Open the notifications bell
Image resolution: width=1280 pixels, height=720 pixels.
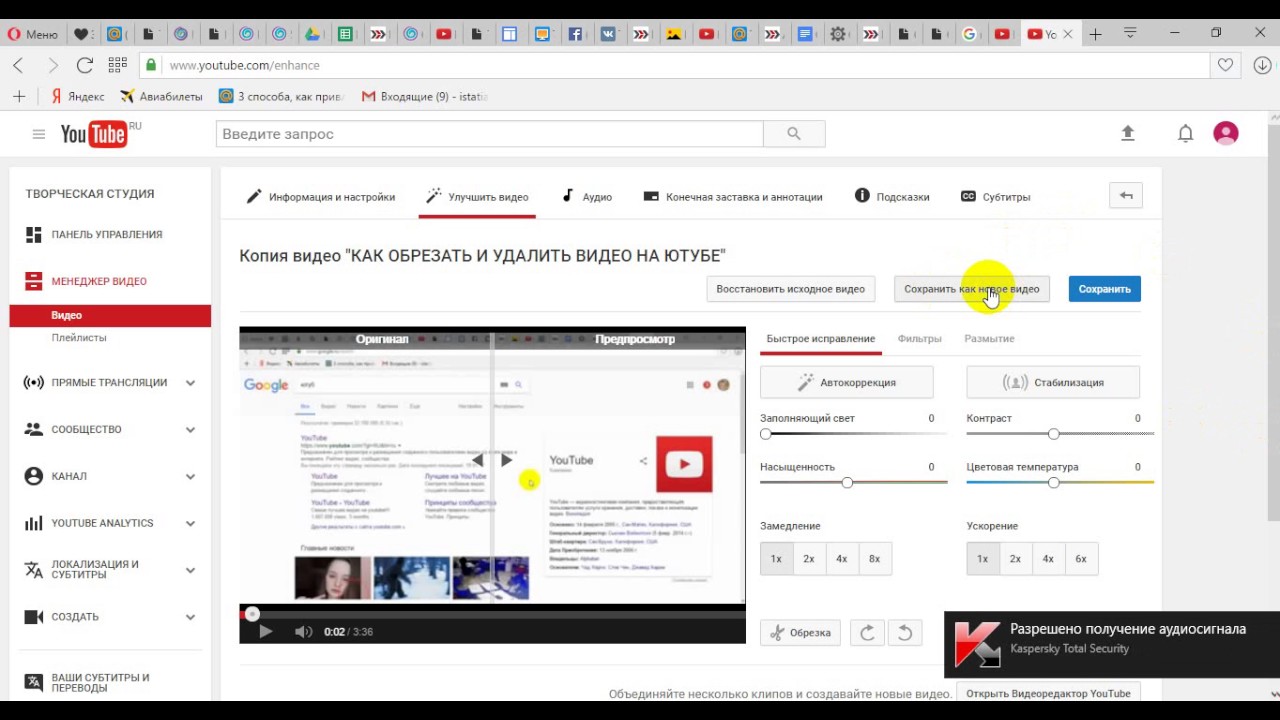[1185, 133]
